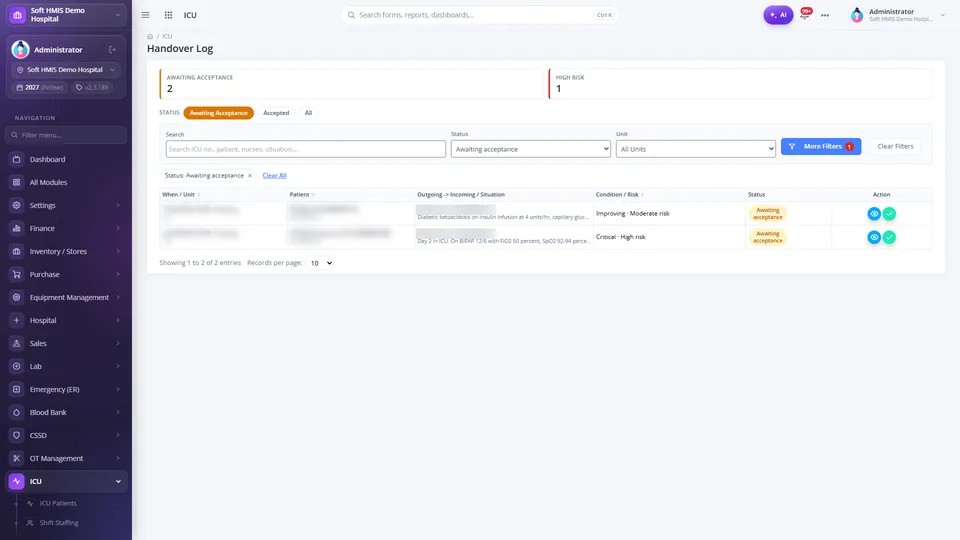Click the Awaiting Acceptance summary card
Screen dimensions: 960x540
[x=351, y=83]
